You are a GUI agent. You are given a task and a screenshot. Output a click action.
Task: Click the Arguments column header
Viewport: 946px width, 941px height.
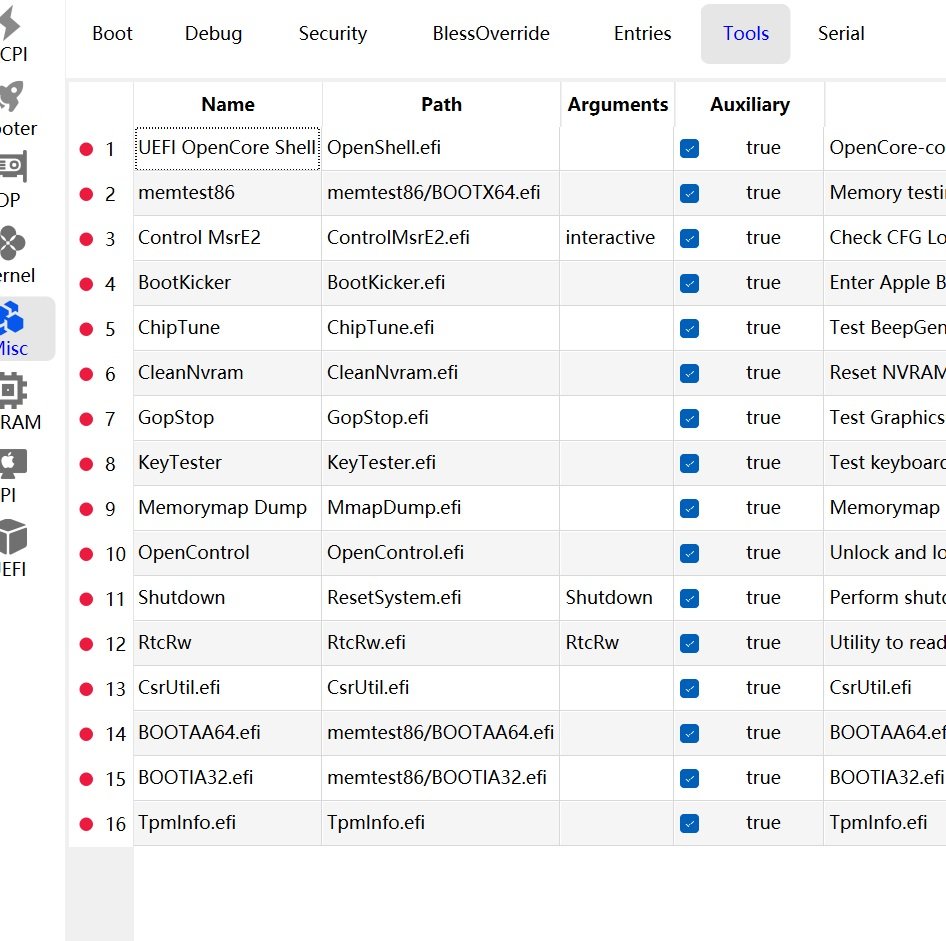click(x=618, y=104)
